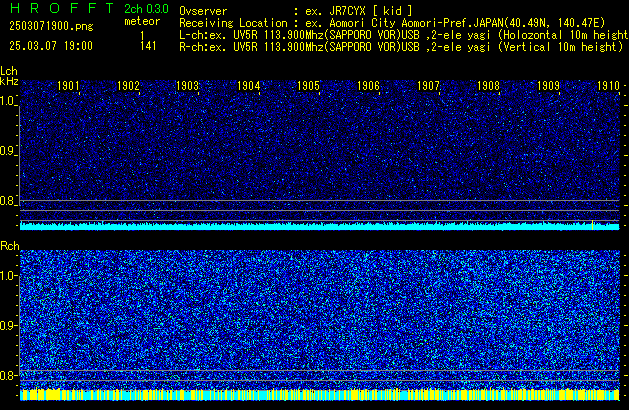Click the 1908 time marker
Image resolution: width=629 pixels, height=410 pixels.
click(488, 86)
